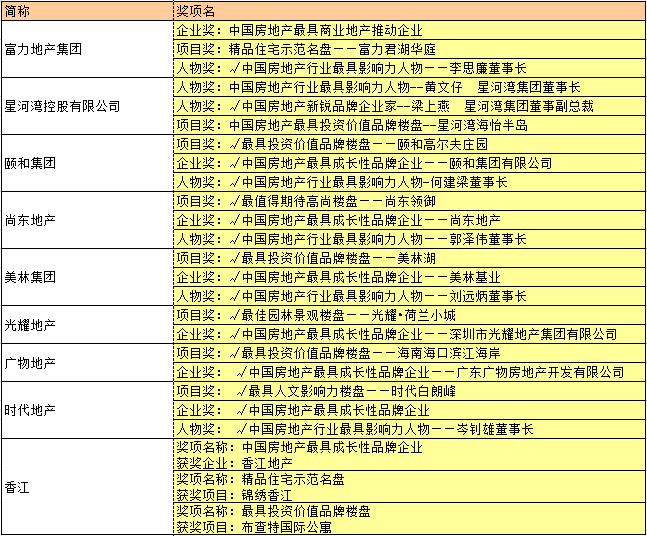Click the line 获奖项目:布查特国际公寓
Screen dimensions: 647x536
(x=254, y=527)
